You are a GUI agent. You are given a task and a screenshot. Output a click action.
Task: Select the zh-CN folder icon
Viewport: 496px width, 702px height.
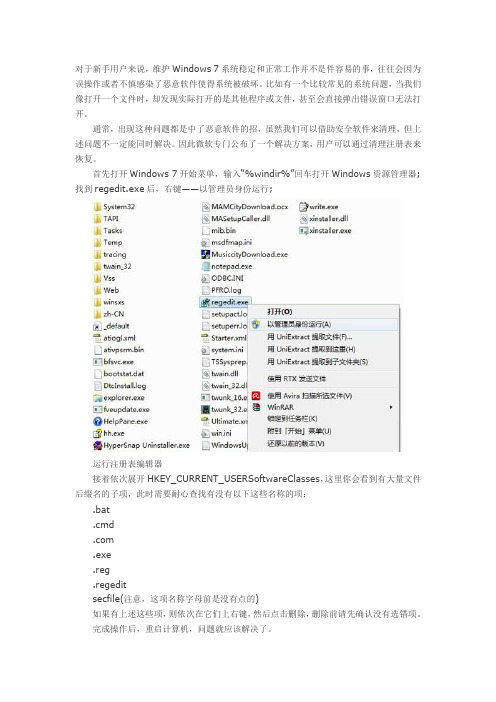98,314
